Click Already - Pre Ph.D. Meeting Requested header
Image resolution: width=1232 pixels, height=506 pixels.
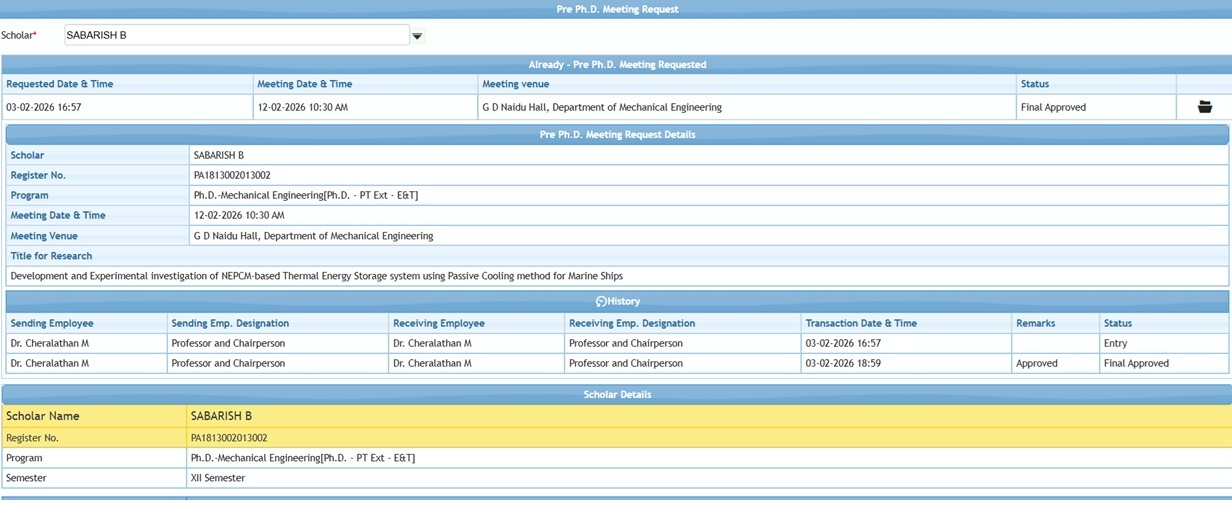(617, 64)
